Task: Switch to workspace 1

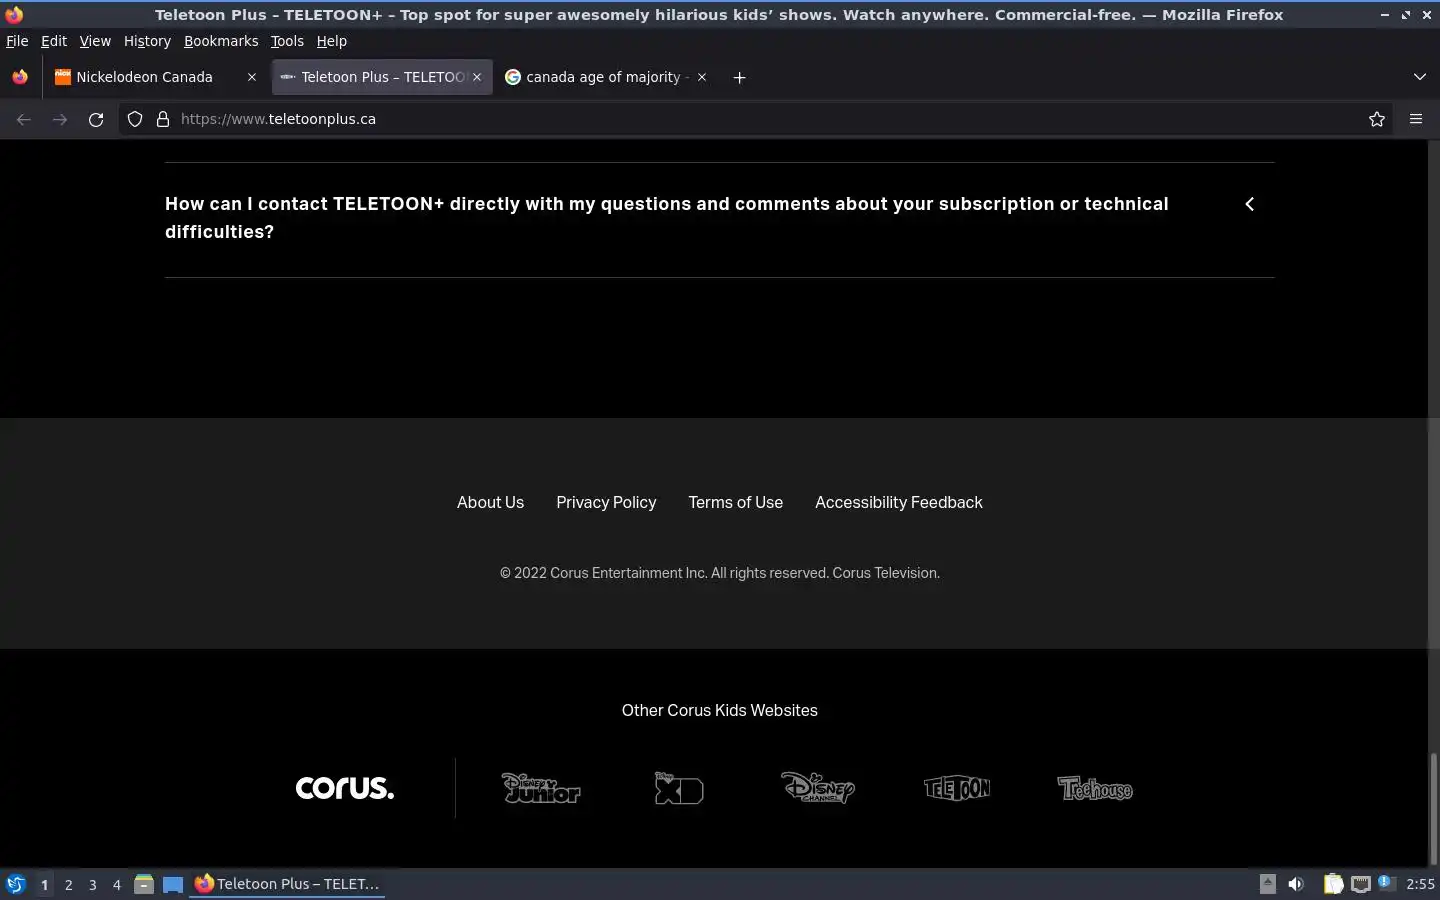Action: (44, 884)
